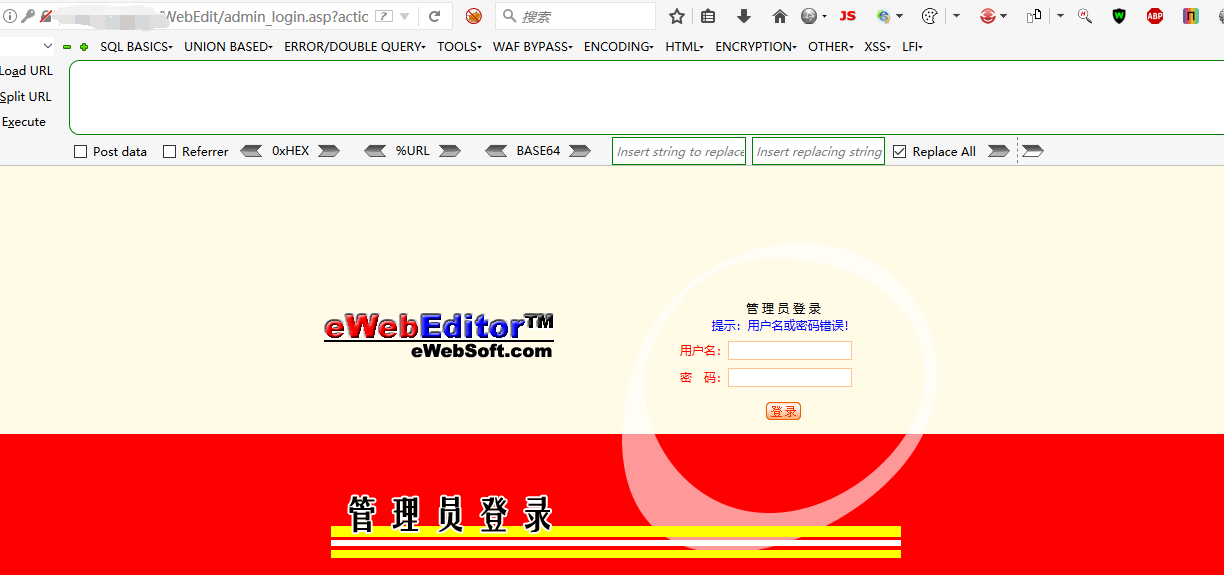1224x575 pixels.
Task: Click right arrow beside 0xHEX to encode
Action: [x=329, y=151]
